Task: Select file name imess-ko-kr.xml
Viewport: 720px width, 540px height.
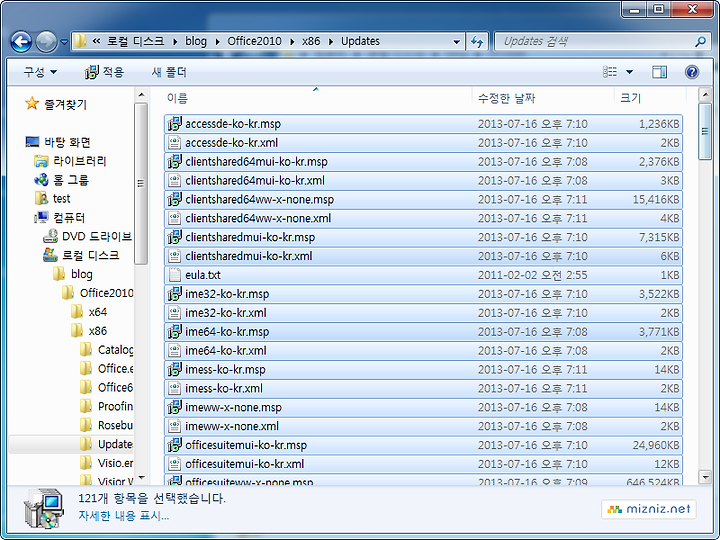Action: click(x=224, y=388)
